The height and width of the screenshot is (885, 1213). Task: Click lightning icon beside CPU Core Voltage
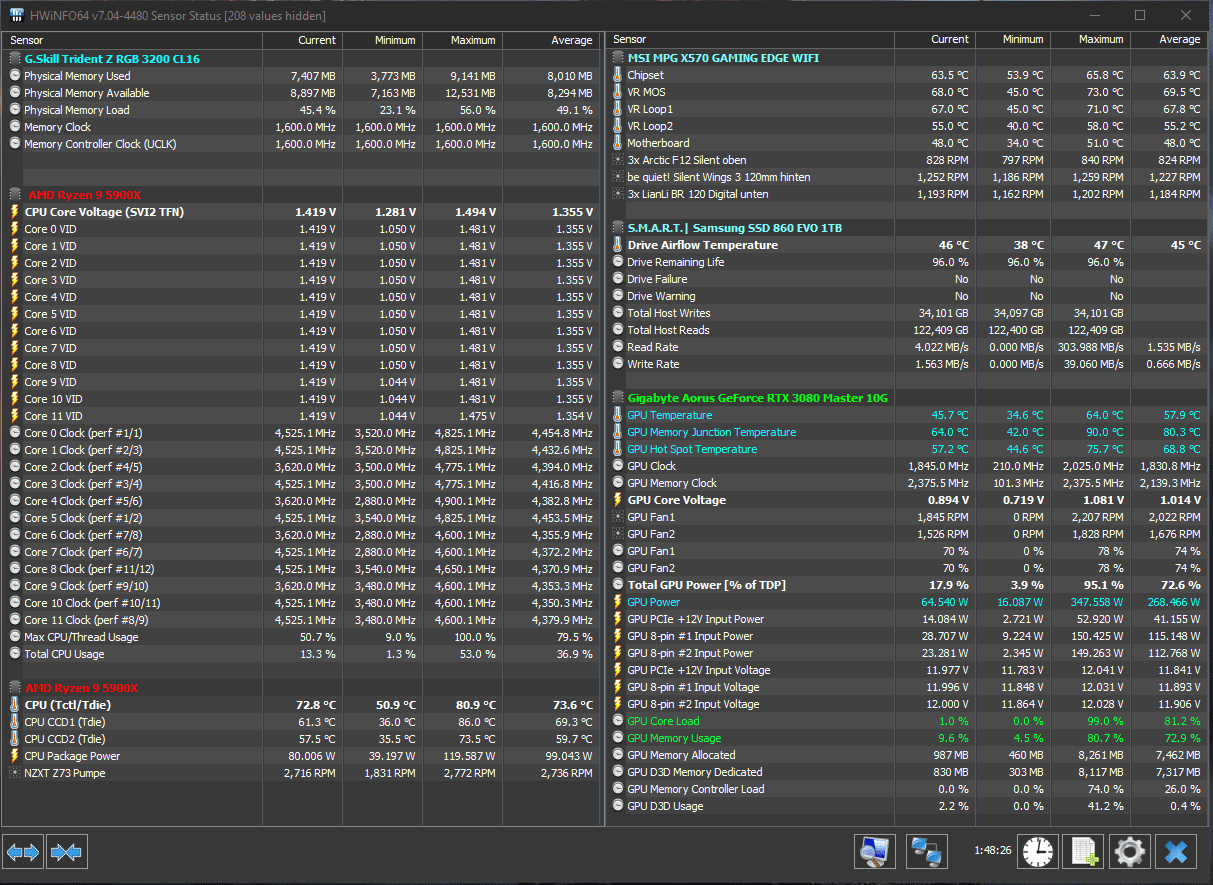click(14, 212)
